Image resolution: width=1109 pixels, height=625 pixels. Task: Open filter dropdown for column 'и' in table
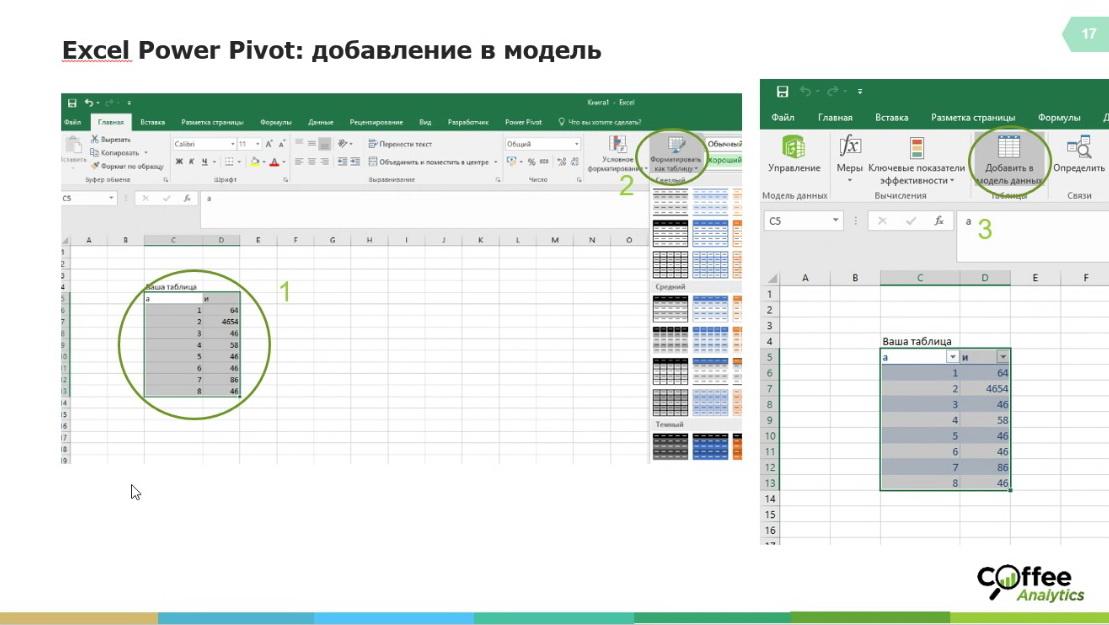1002,357
